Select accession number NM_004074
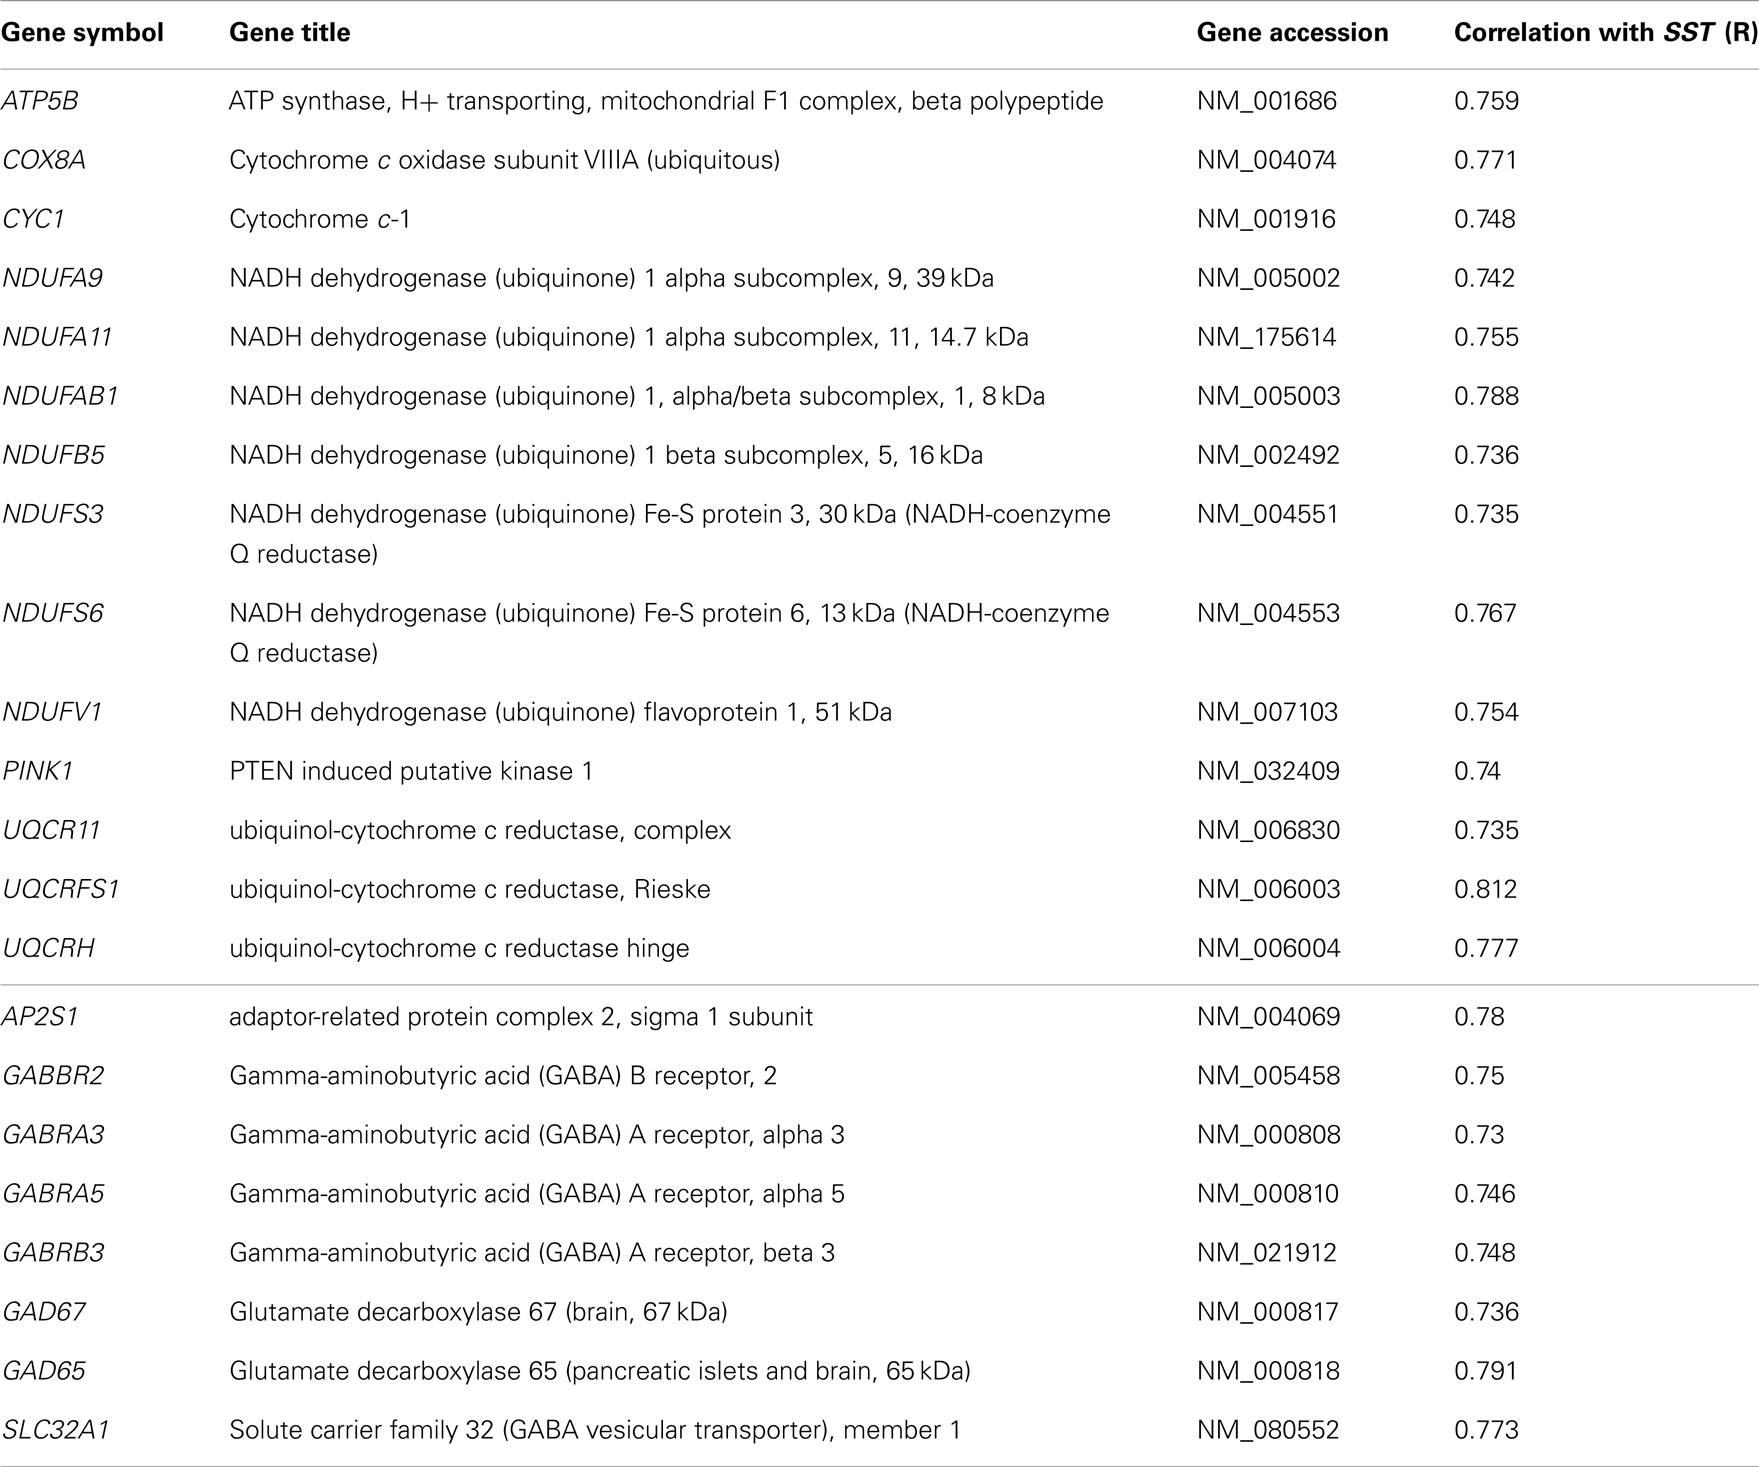The image size is (1759, 1467). (x=1267, y=160)
